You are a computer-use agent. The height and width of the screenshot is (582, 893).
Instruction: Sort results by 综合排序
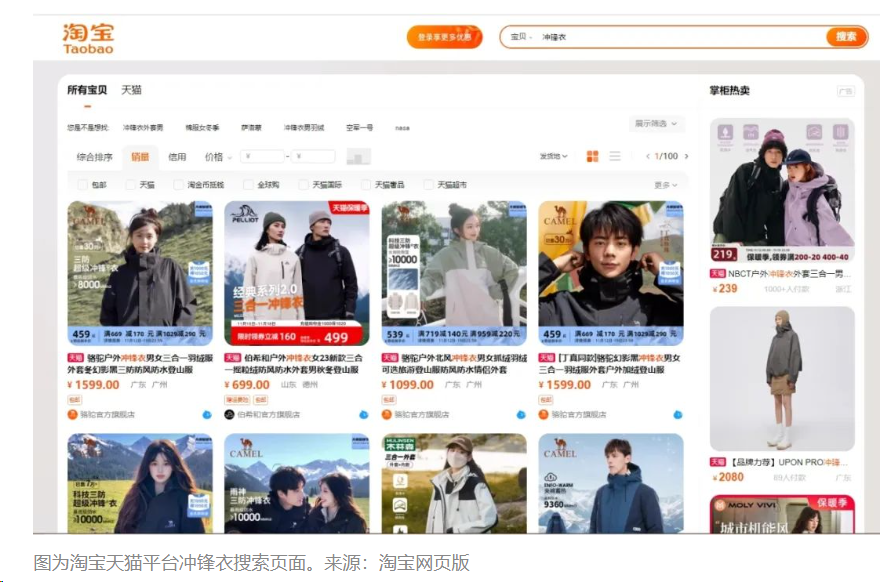95,157
